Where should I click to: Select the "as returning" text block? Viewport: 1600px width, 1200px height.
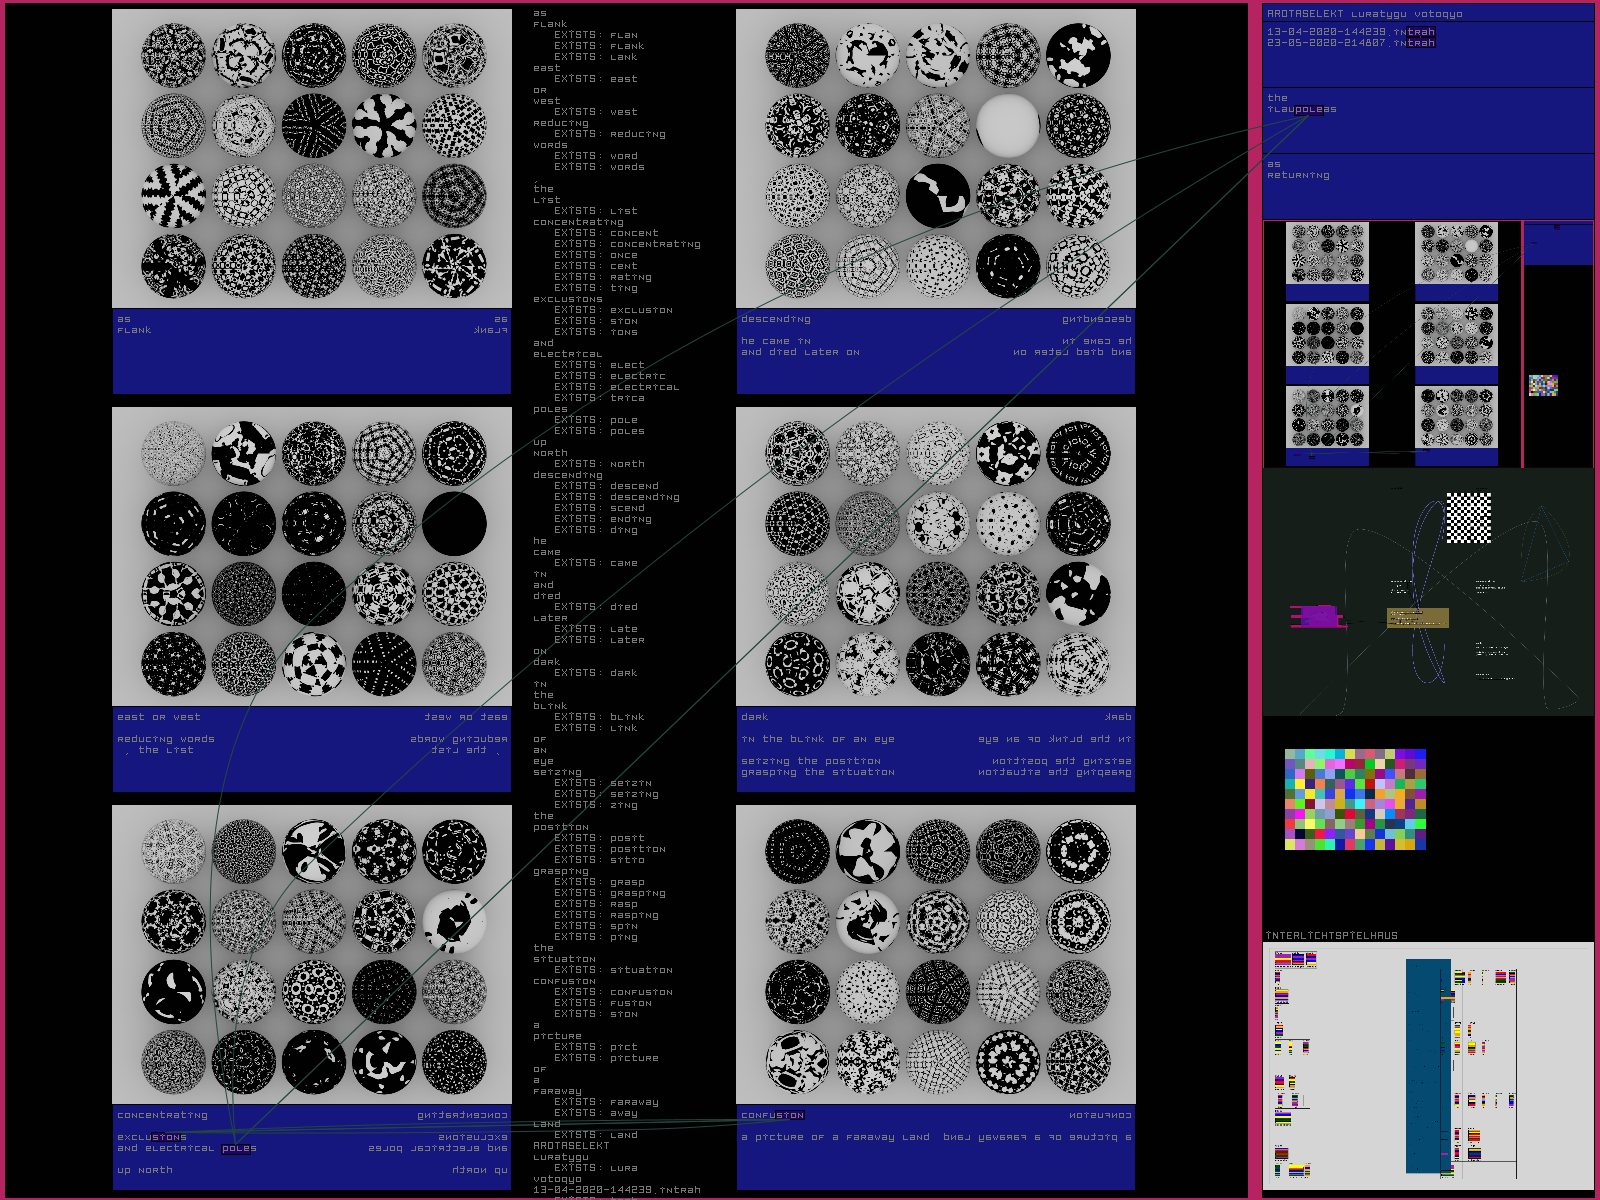tap(1298, 170)
